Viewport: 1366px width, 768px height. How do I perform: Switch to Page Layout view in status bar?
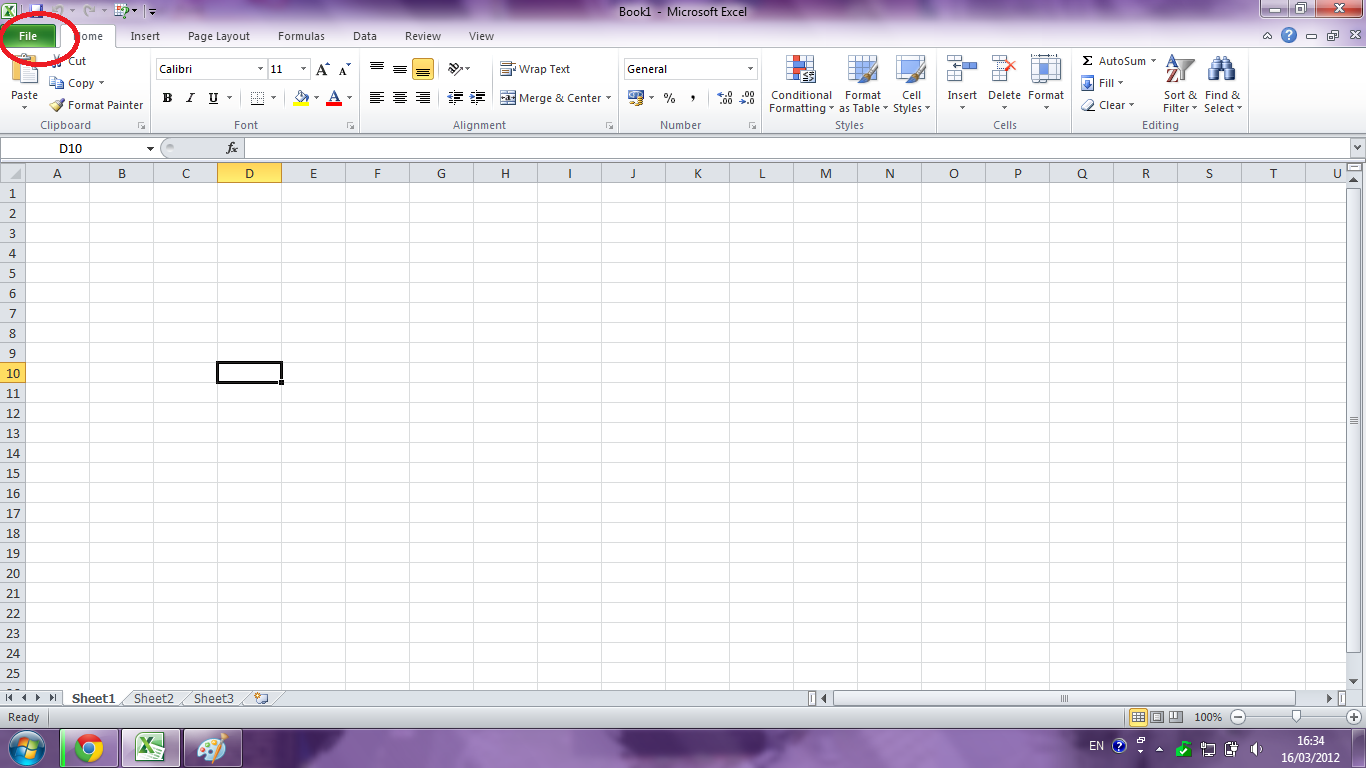point(1157,717)
